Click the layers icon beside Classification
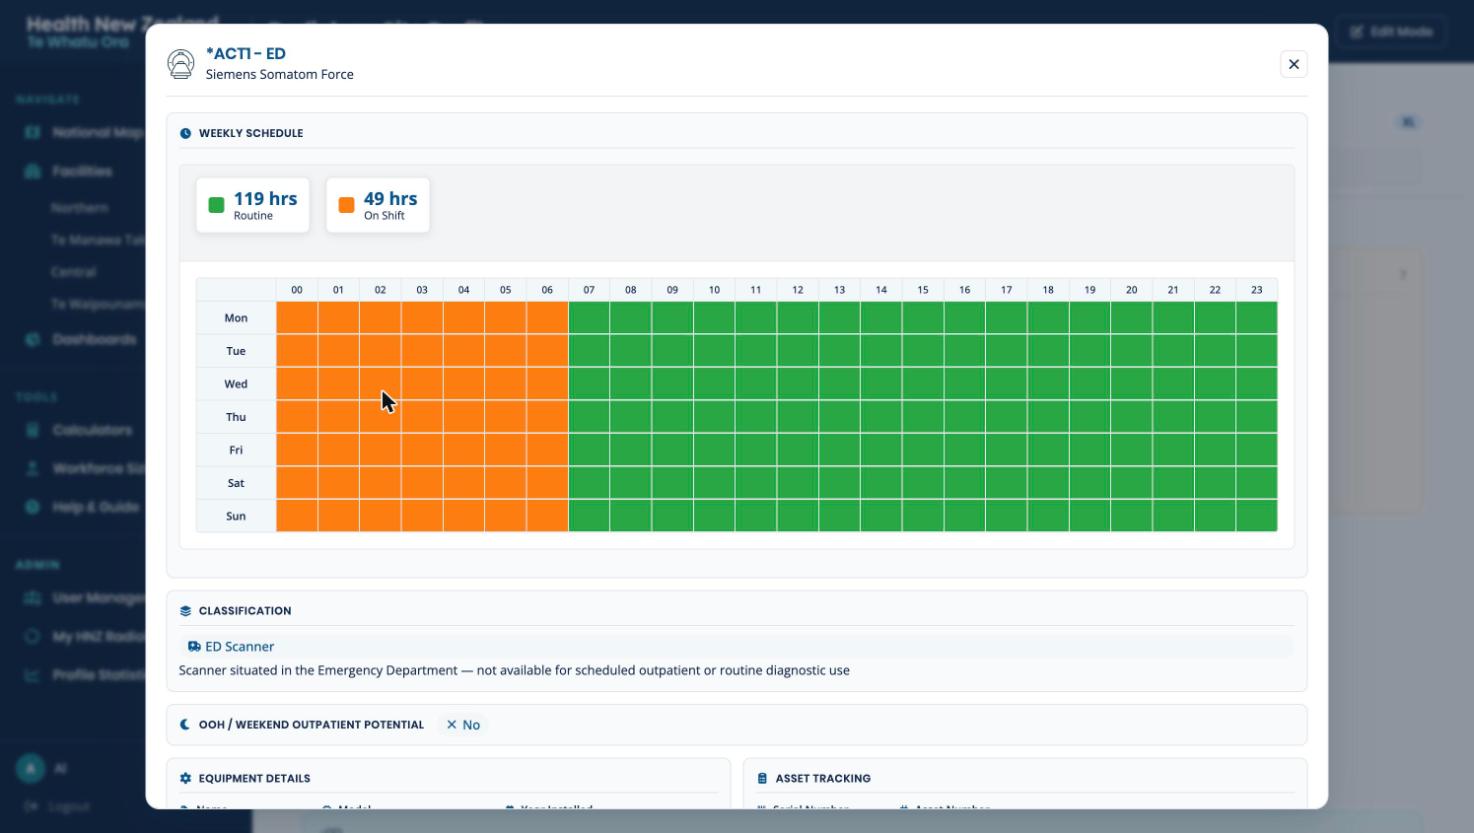Viewport: 1474px width, 833px height. [x=185, y=611]
